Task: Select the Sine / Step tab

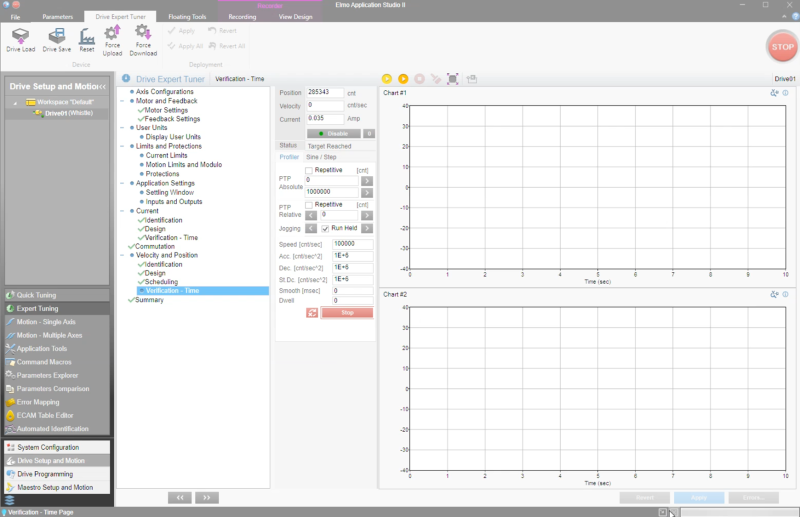Action: click(x=321, y=157)
